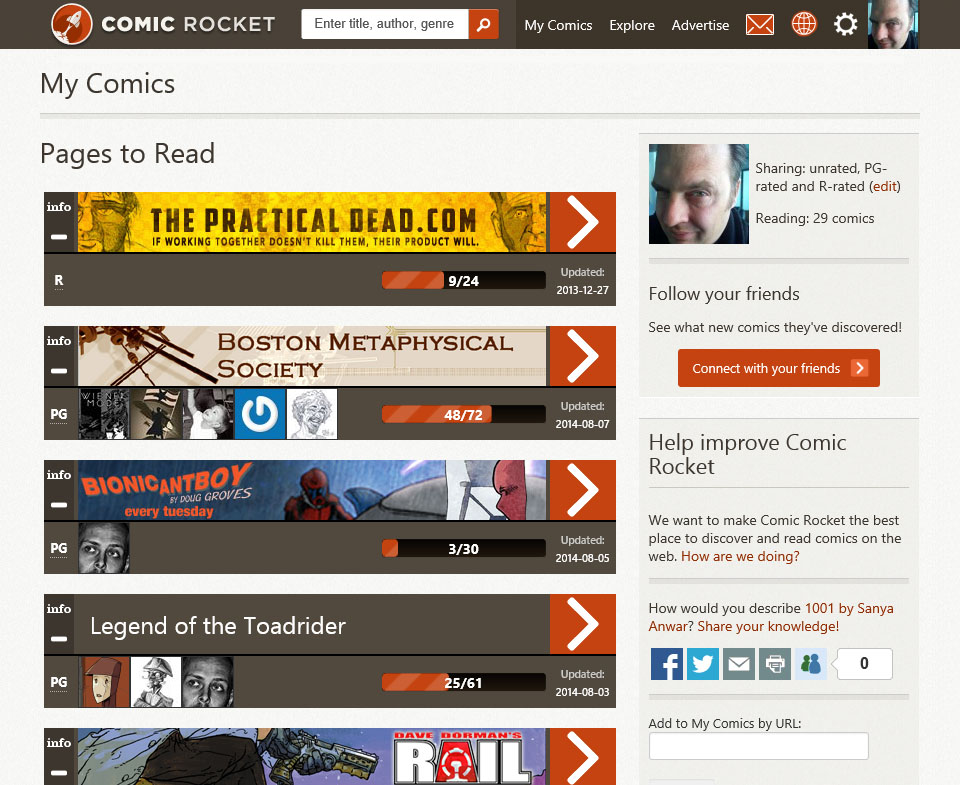Click minus button on Boston Metaphysical Society

[x=59, y=371]
